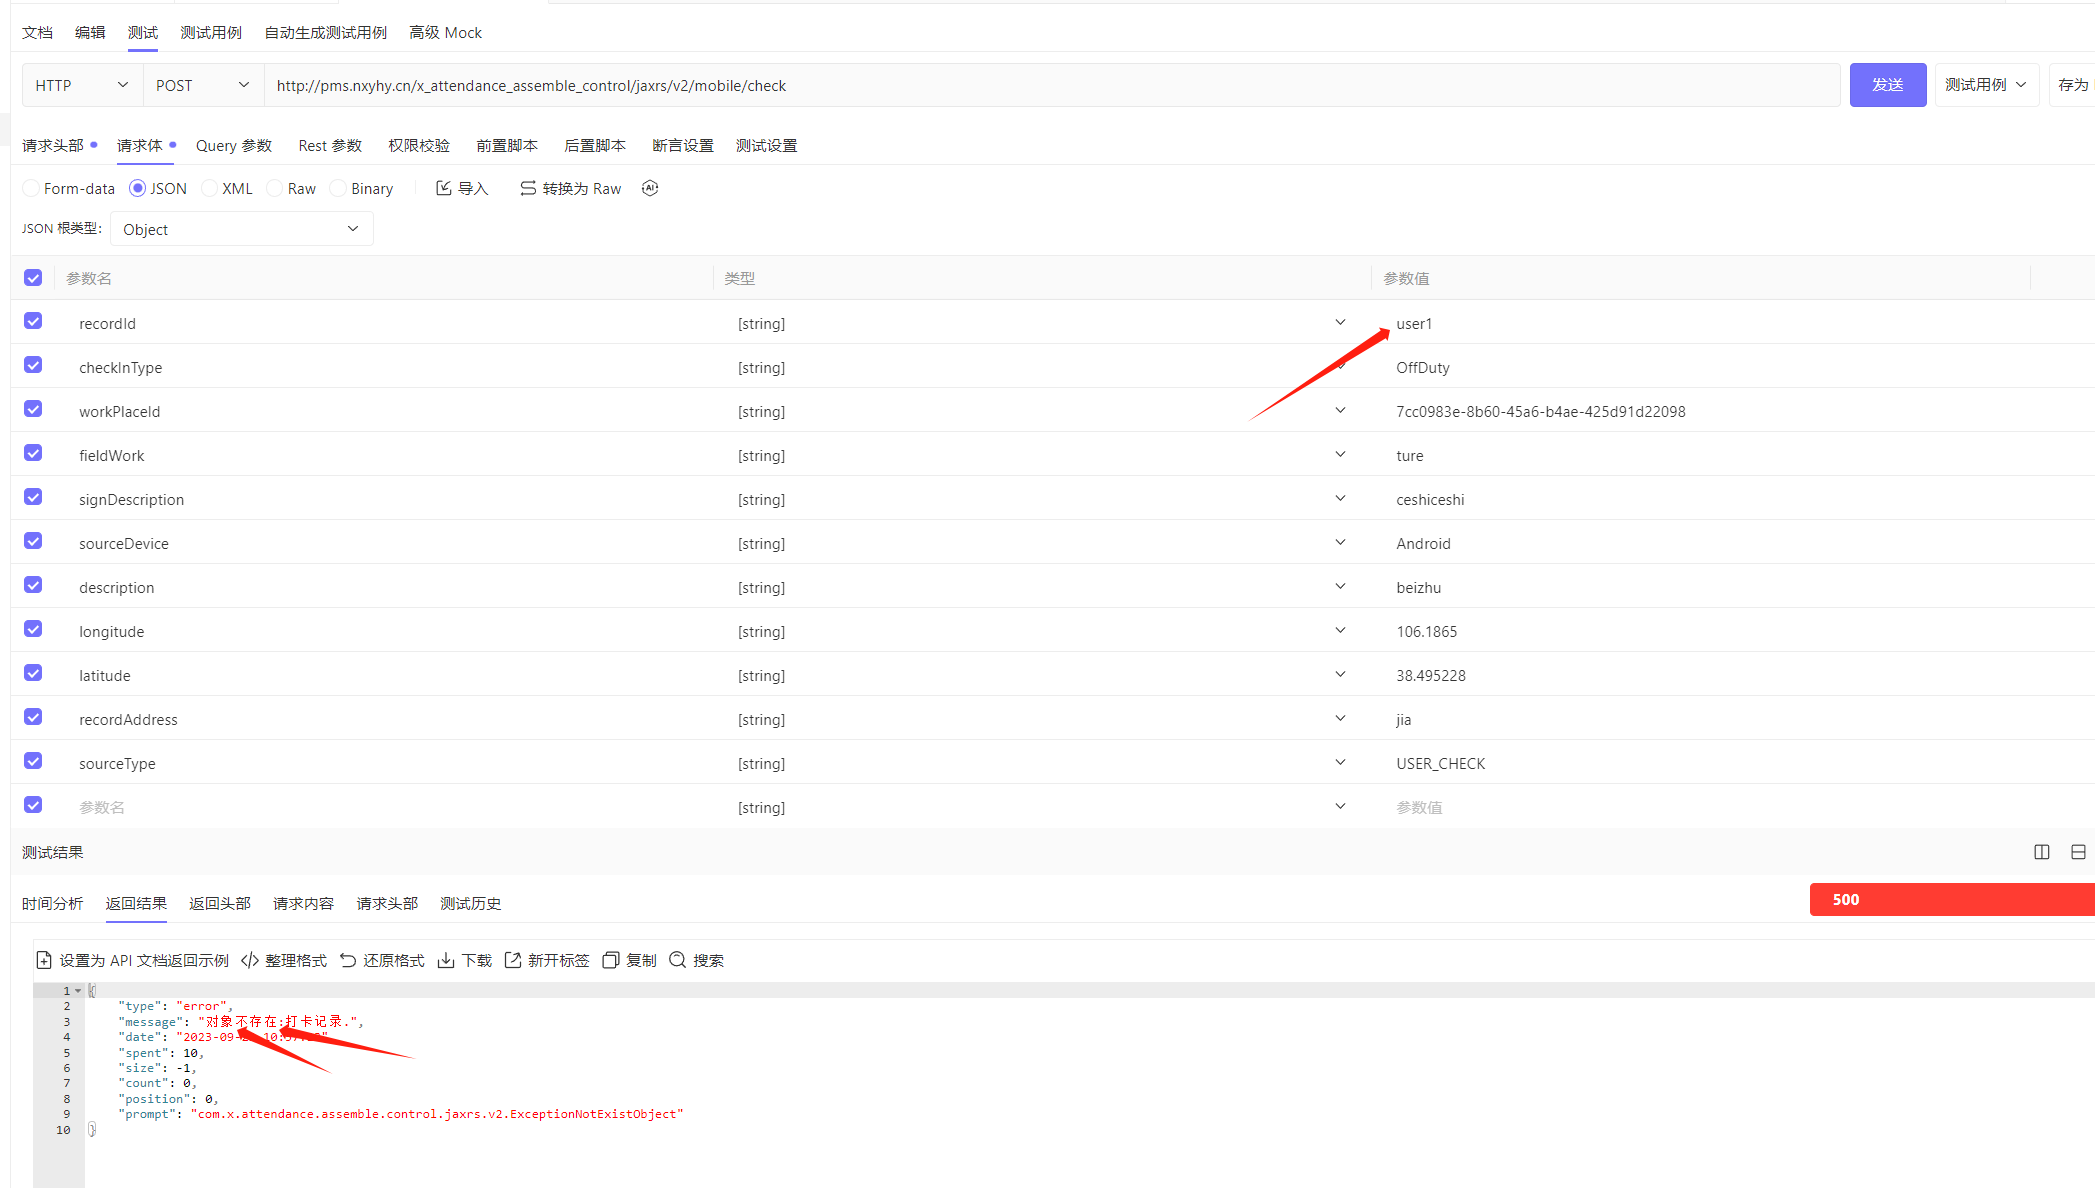
Task: Click the 测试用例 button beside 发送
Action: 1985,85
